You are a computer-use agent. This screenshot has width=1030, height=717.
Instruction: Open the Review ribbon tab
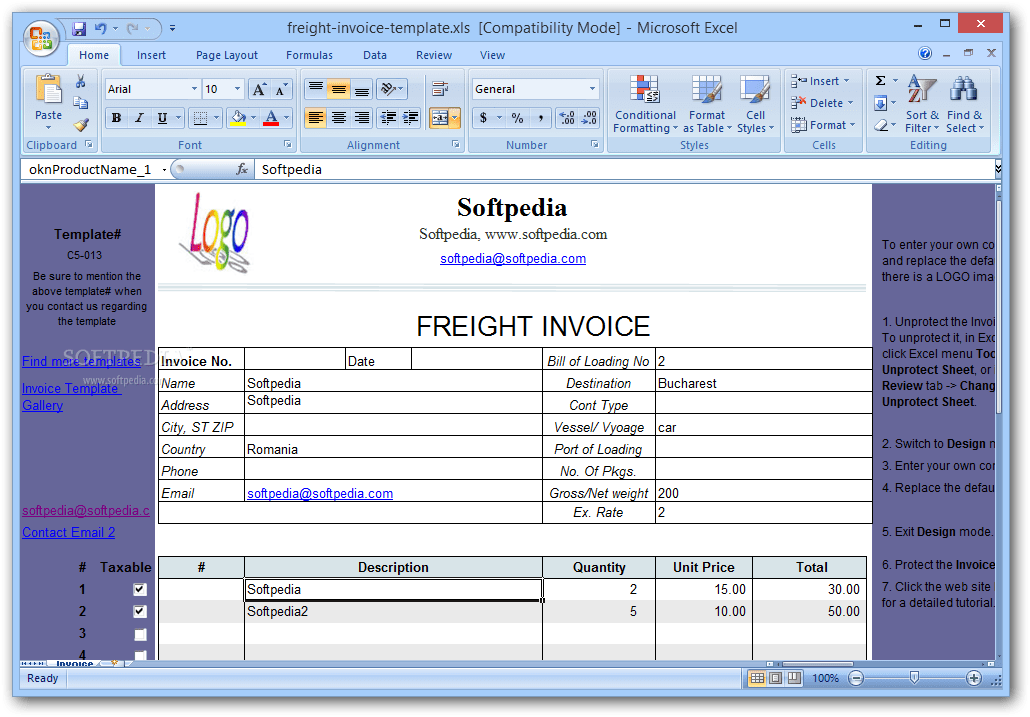pos(433,55)
